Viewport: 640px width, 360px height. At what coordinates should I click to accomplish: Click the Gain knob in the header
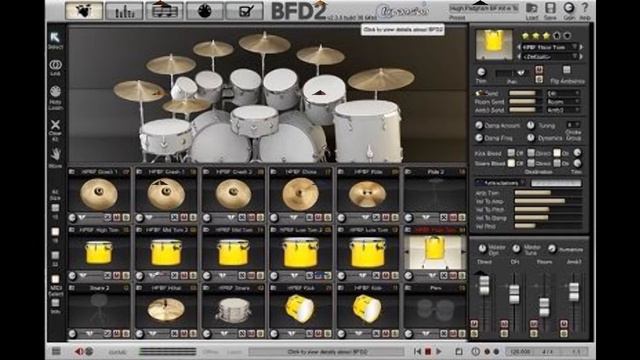[569, 8]
